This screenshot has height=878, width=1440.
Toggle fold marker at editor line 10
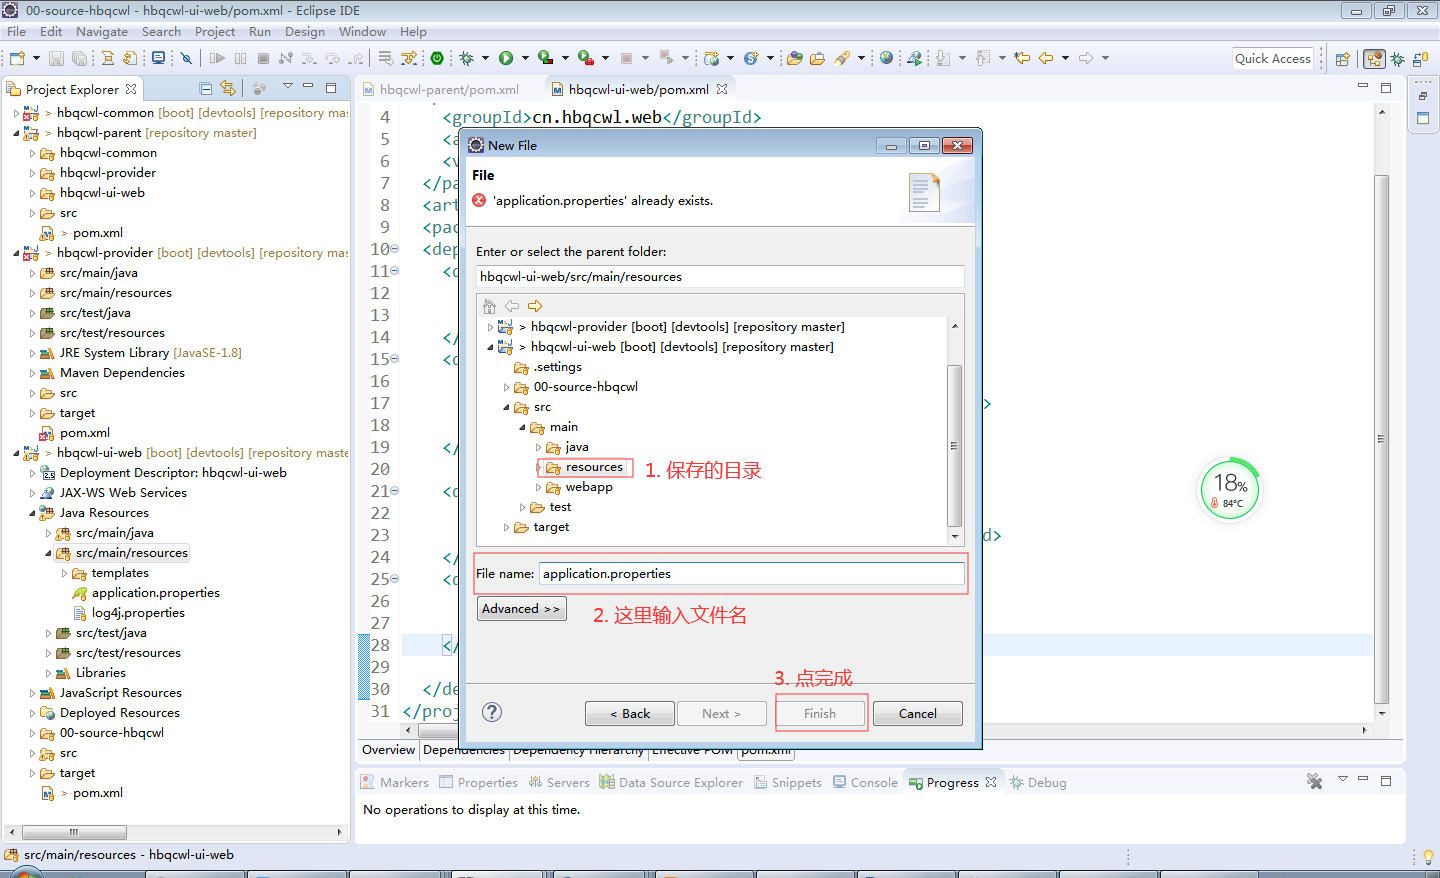tap(394, 249)
